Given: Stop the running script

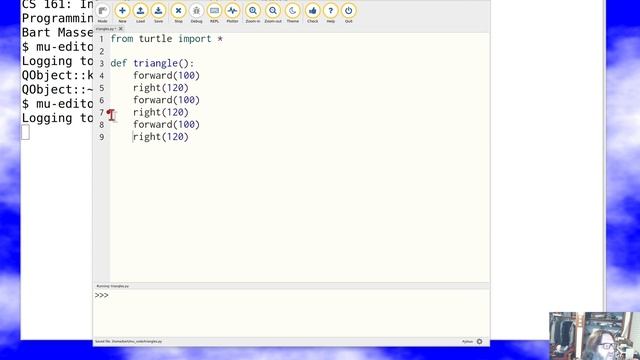Looking at the screenshot, I should 178,13.
